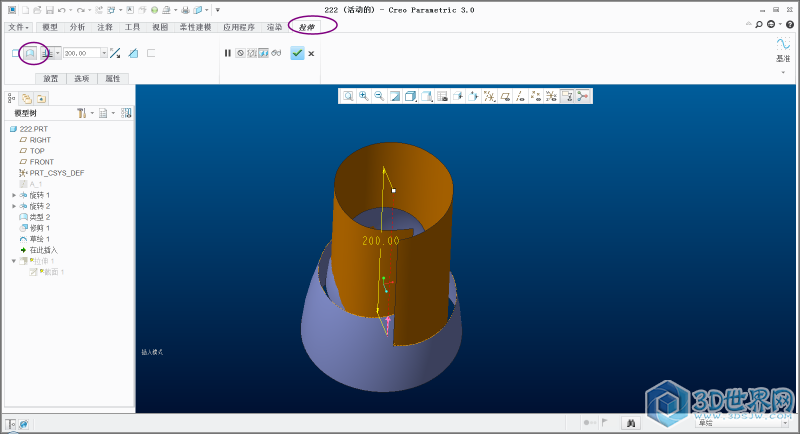Click the 200.00 depth input field

click(82, 53)
